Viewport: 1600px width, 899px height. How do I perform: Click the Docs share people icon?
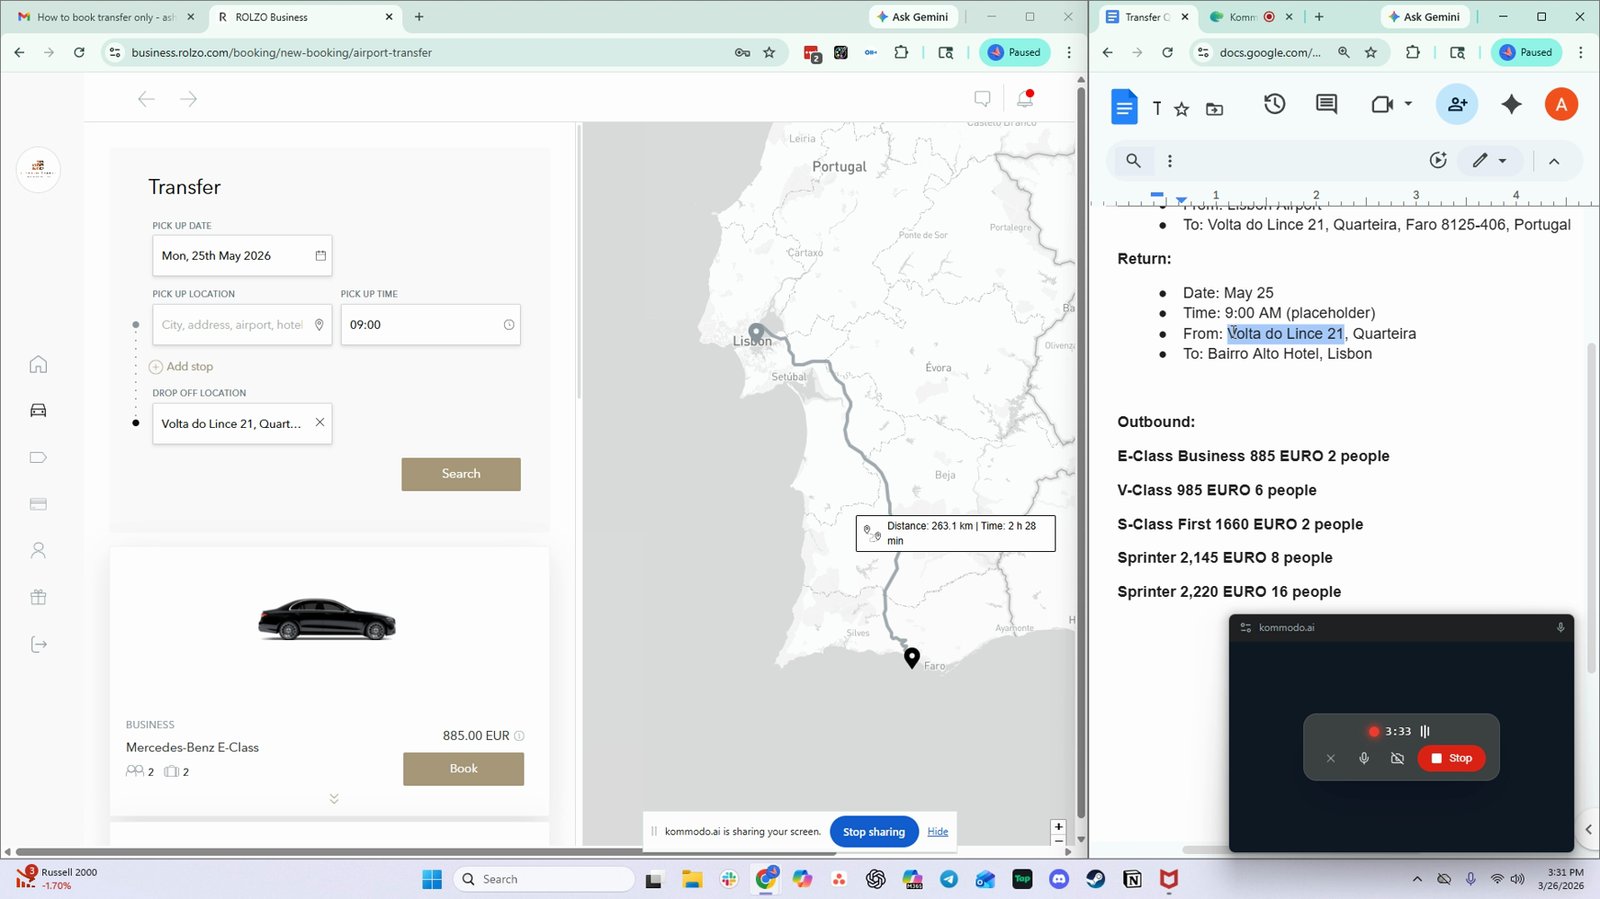(x=1457, y=104)
